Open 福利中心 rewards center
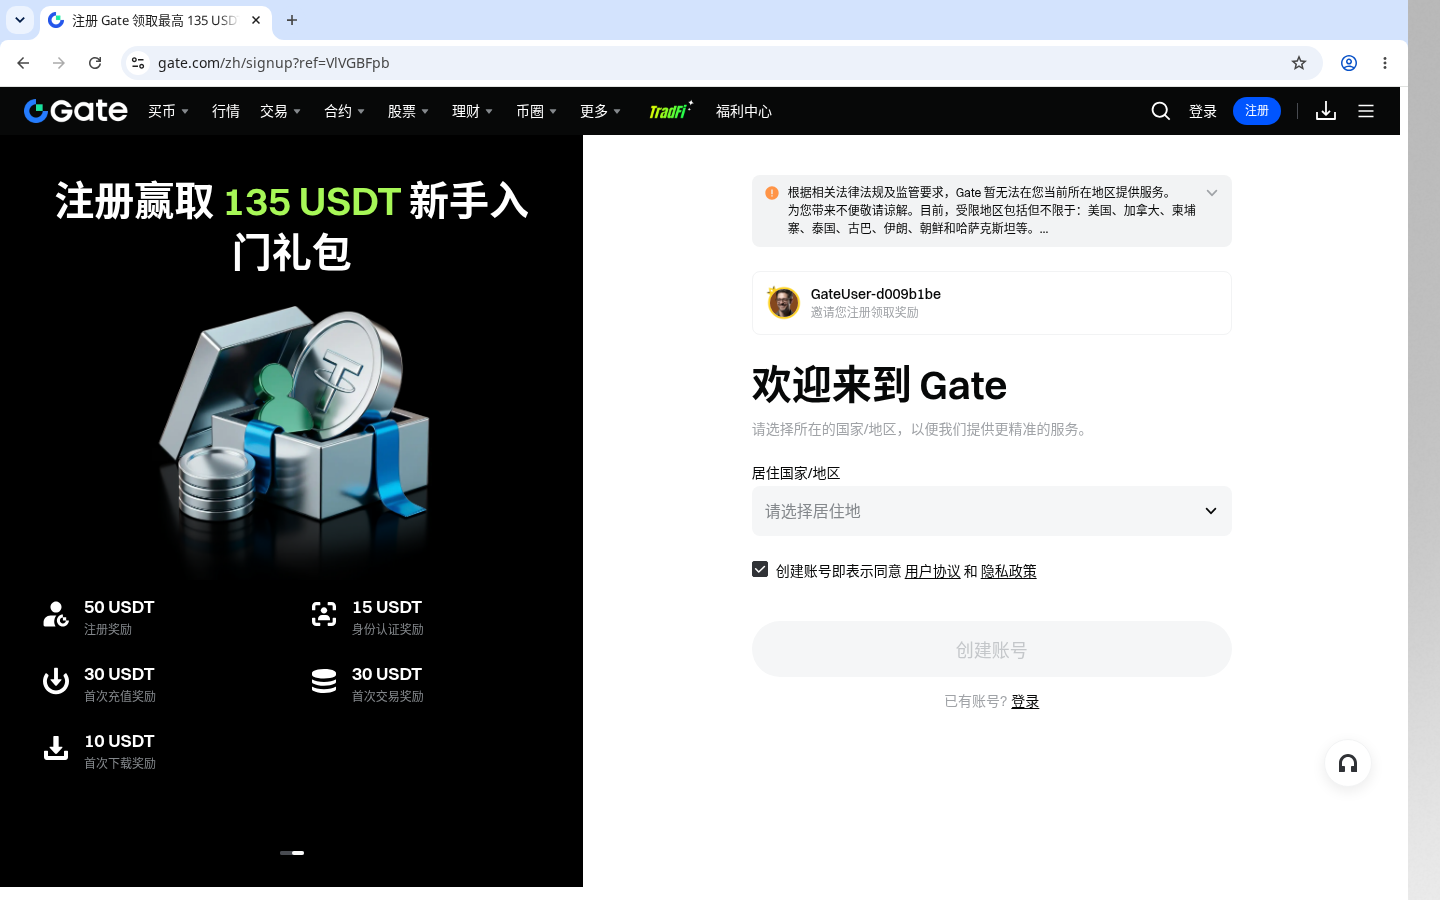 pos(744,111)
